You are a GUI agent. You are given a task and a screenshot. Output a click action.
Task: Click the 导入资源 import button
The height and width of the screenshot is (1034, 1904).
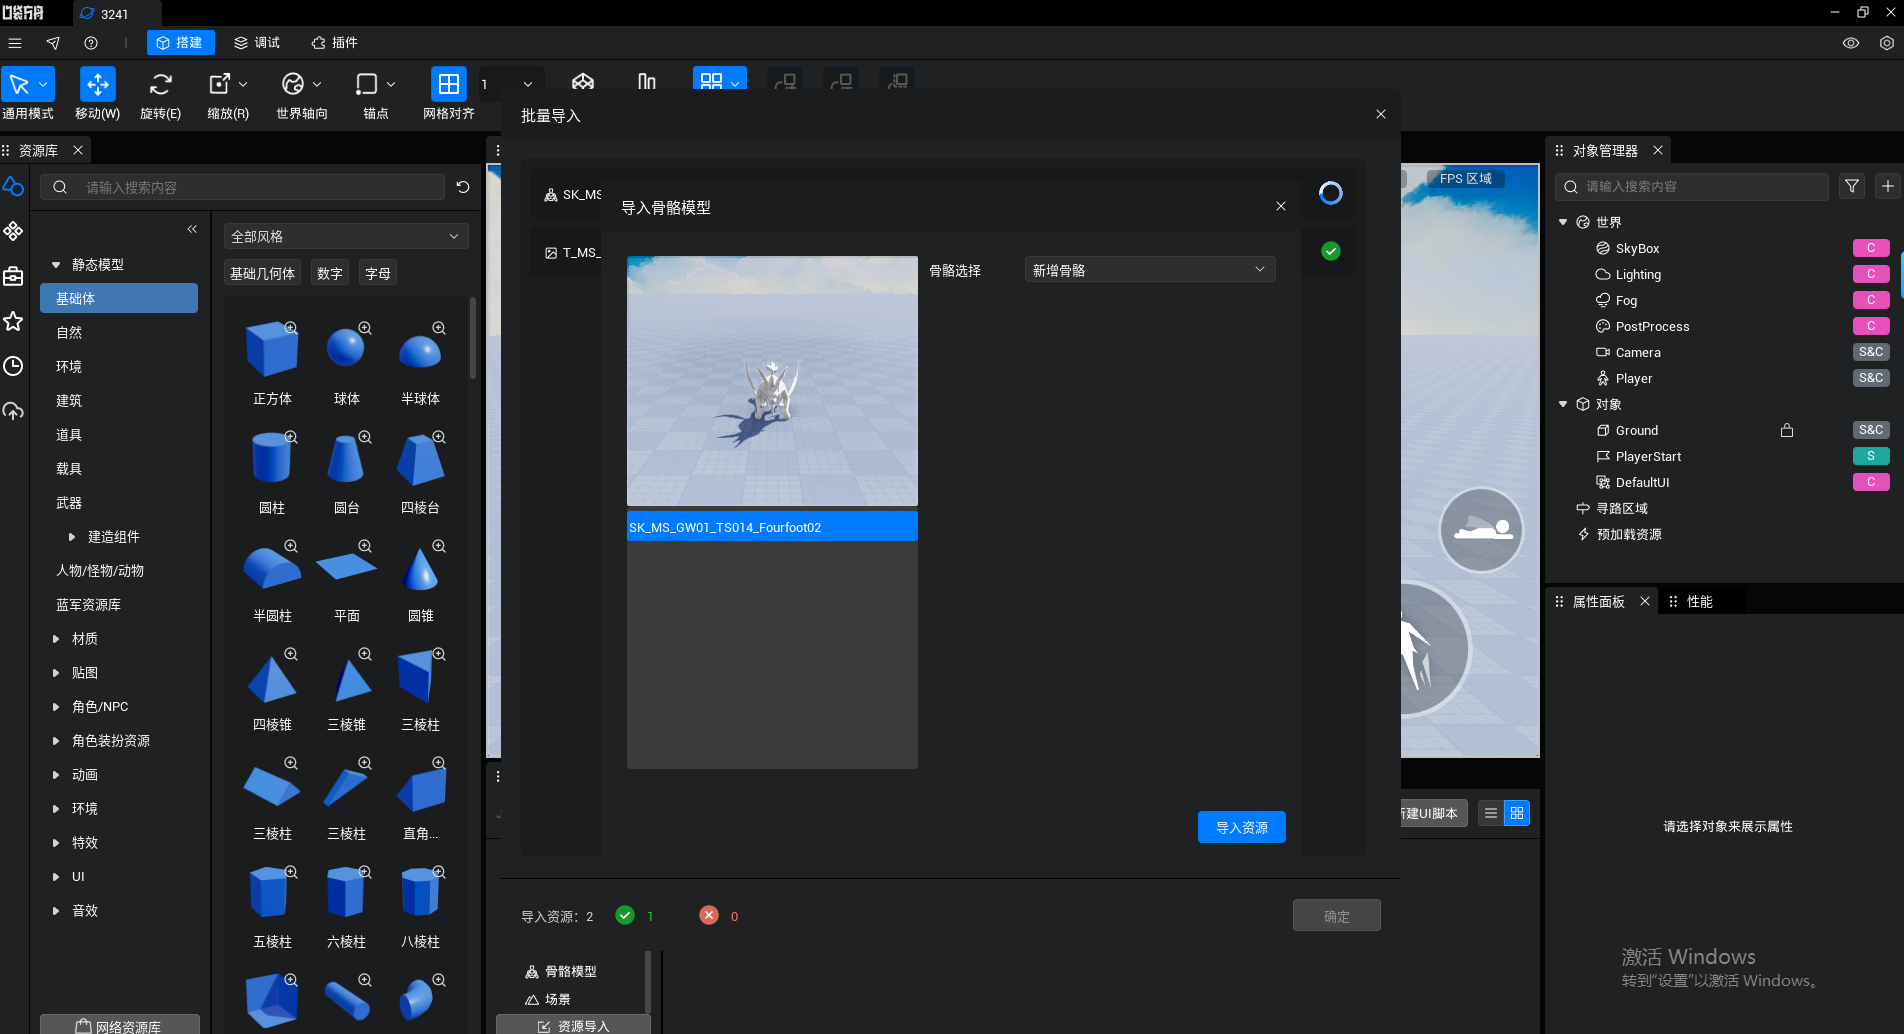click(x=1241, y=827)
